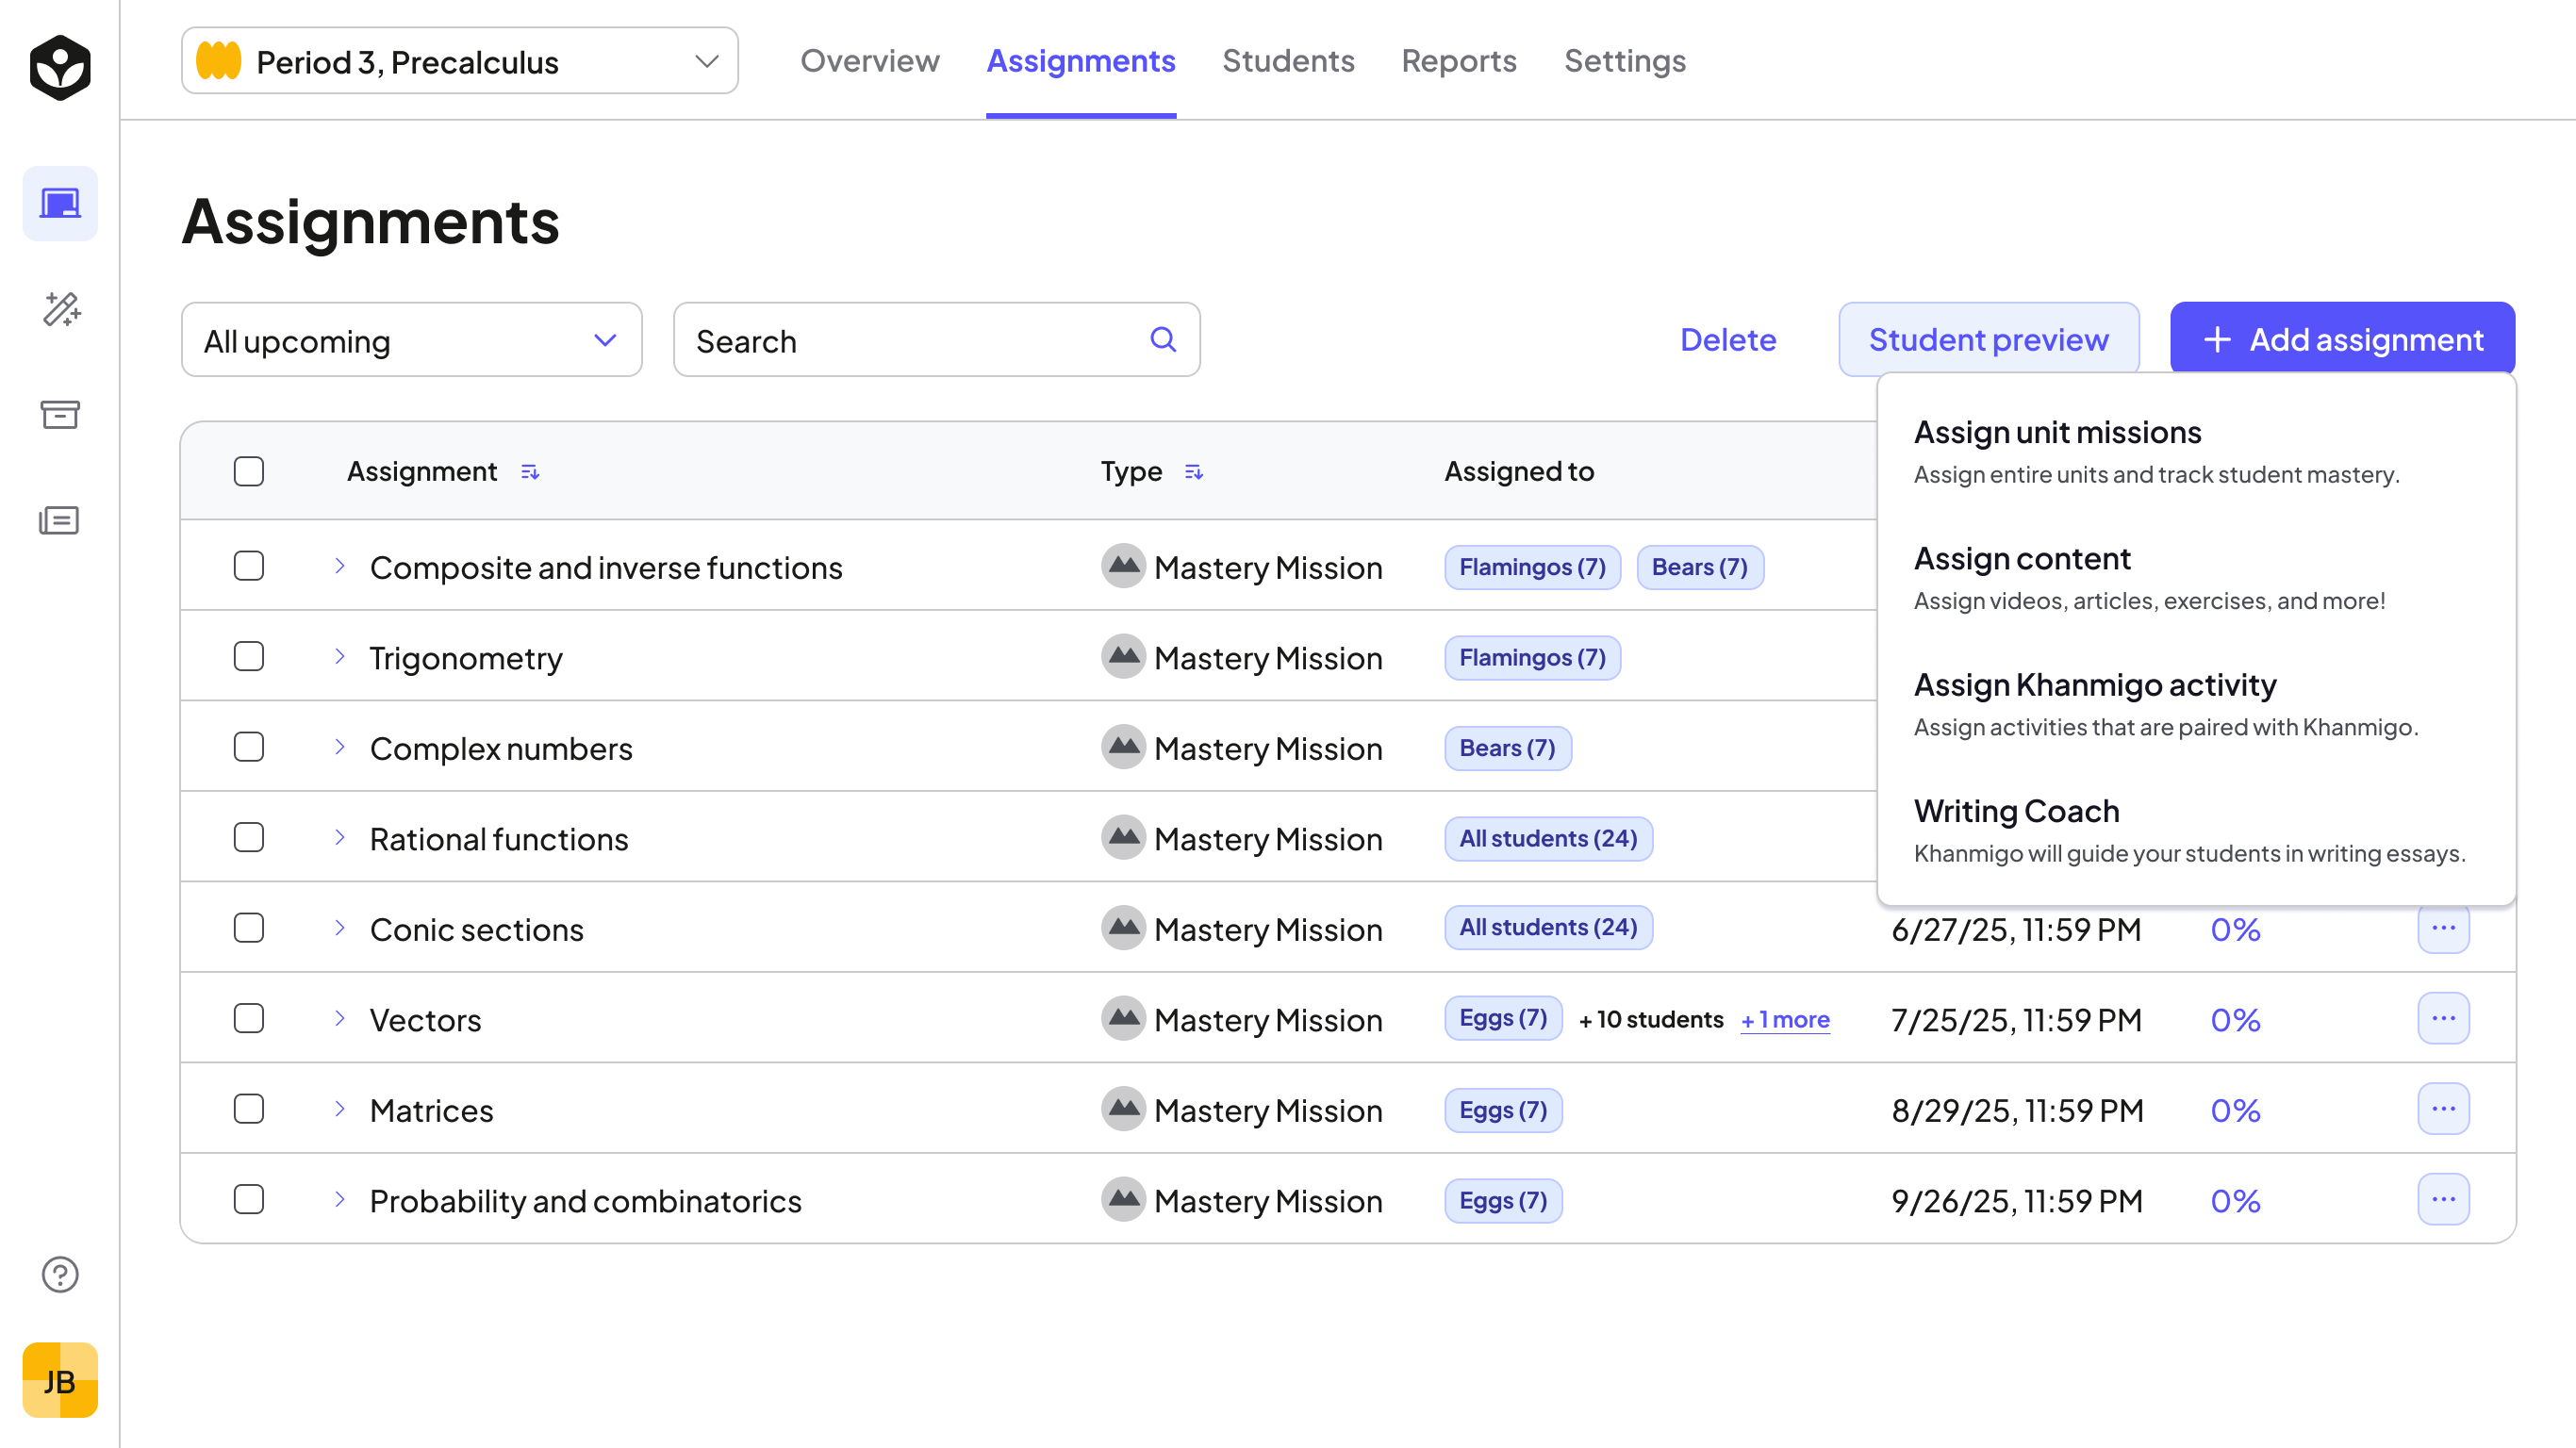Check the Trigonometry row checkbox
Viewport: 2576px width, 1448px height.
click(x=249, y=656)
